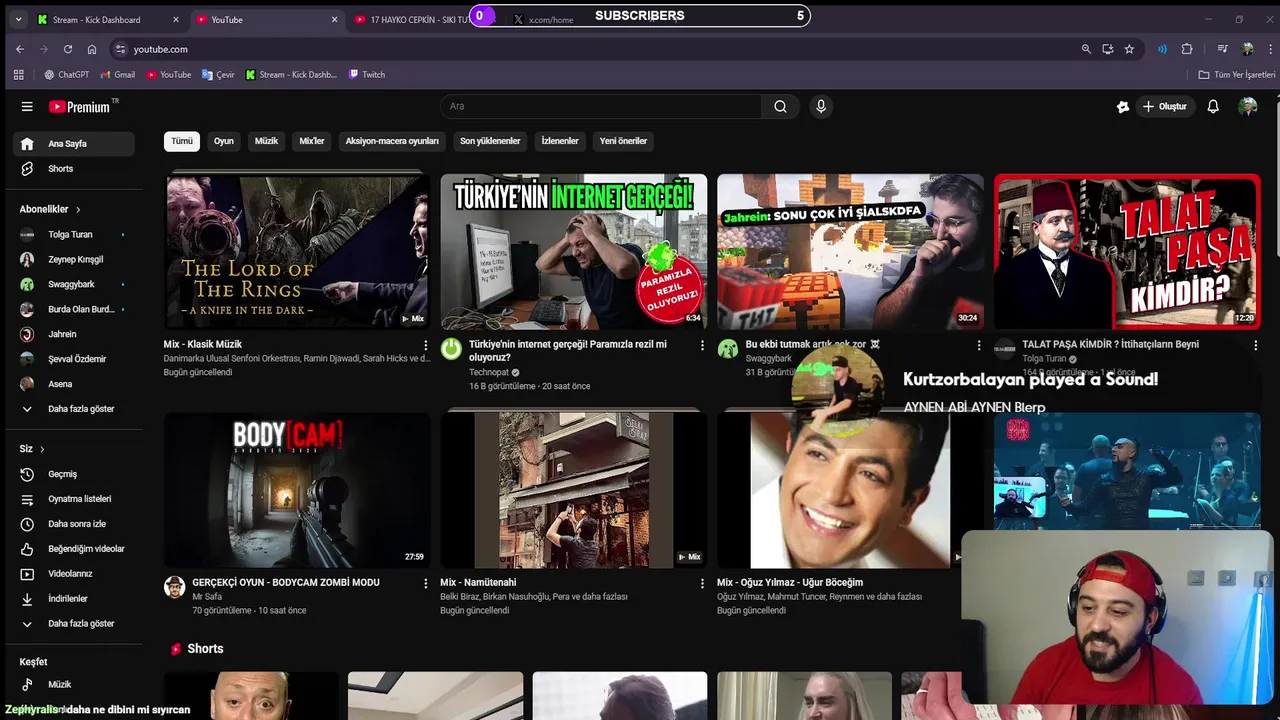Viewport: 1280px width, 720px height.
Task: Play Türkiye'nin internet gerçeği video thumbnail
Action: [x=574, y=252]
